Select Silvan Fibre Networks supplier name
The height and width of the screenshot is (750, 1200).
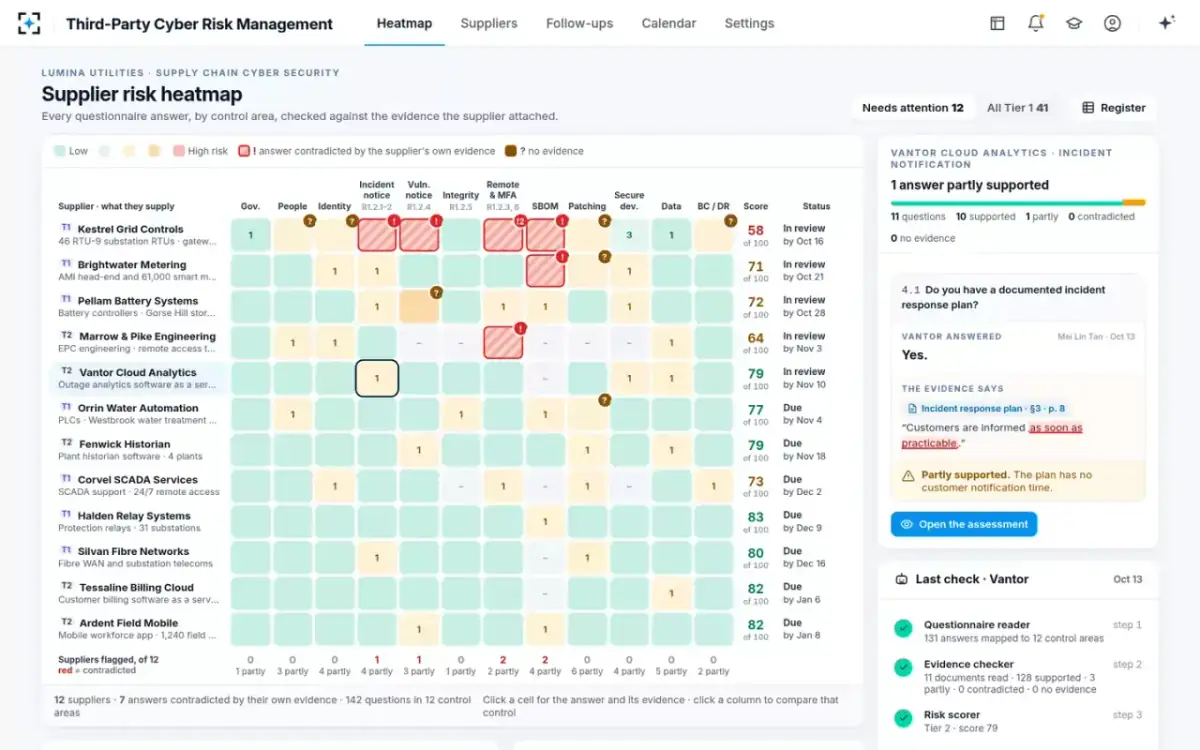tap(133, 552)
